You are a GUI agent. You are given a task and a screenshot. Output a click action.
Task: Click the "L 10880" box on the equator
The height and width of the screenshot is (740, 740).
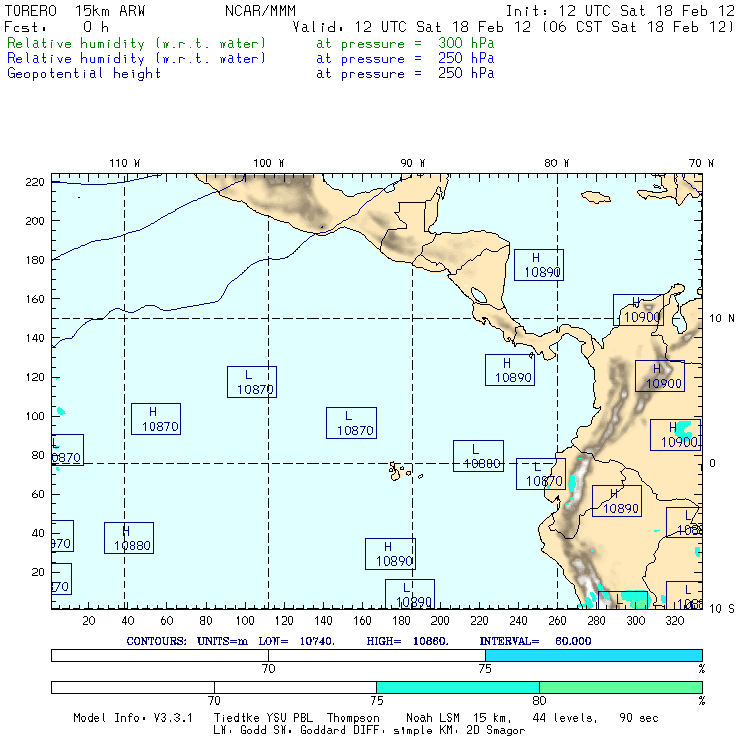[478, 456]
